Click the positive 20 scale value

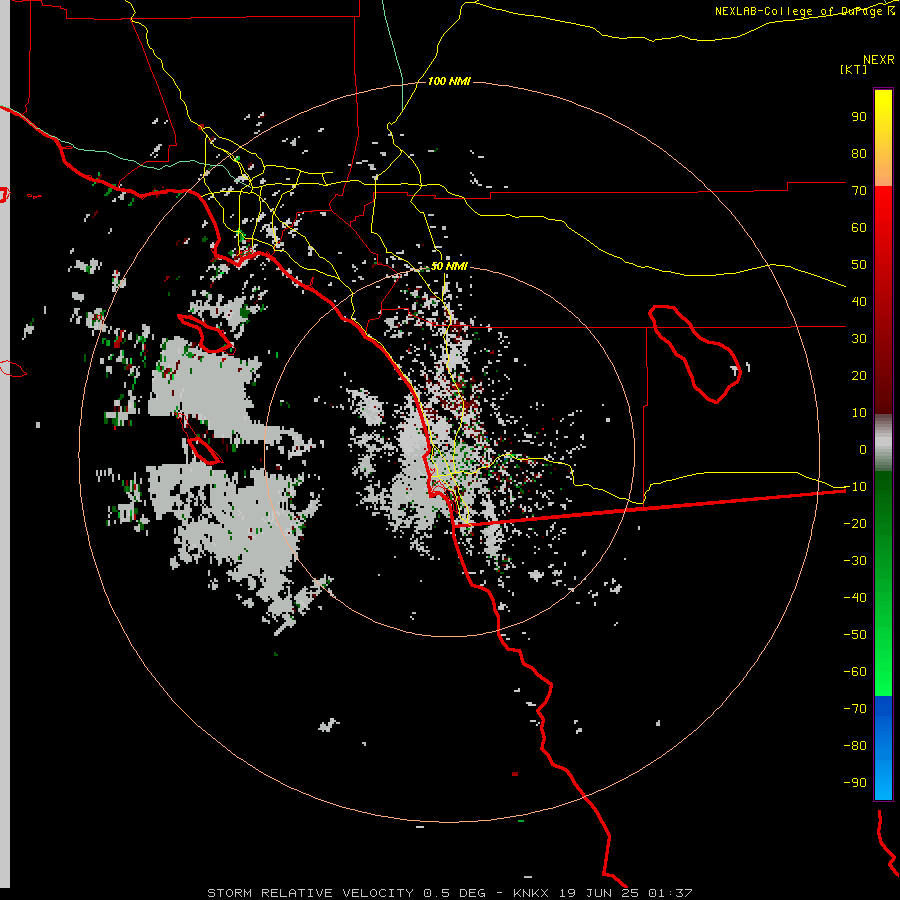tap(859, 376)
